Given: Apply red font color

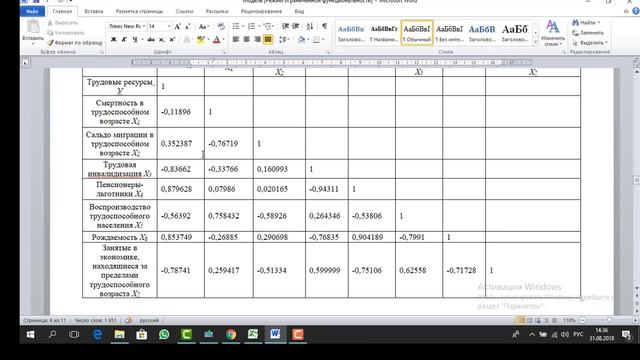Looking at the screenshot, I should pos(217,40).
